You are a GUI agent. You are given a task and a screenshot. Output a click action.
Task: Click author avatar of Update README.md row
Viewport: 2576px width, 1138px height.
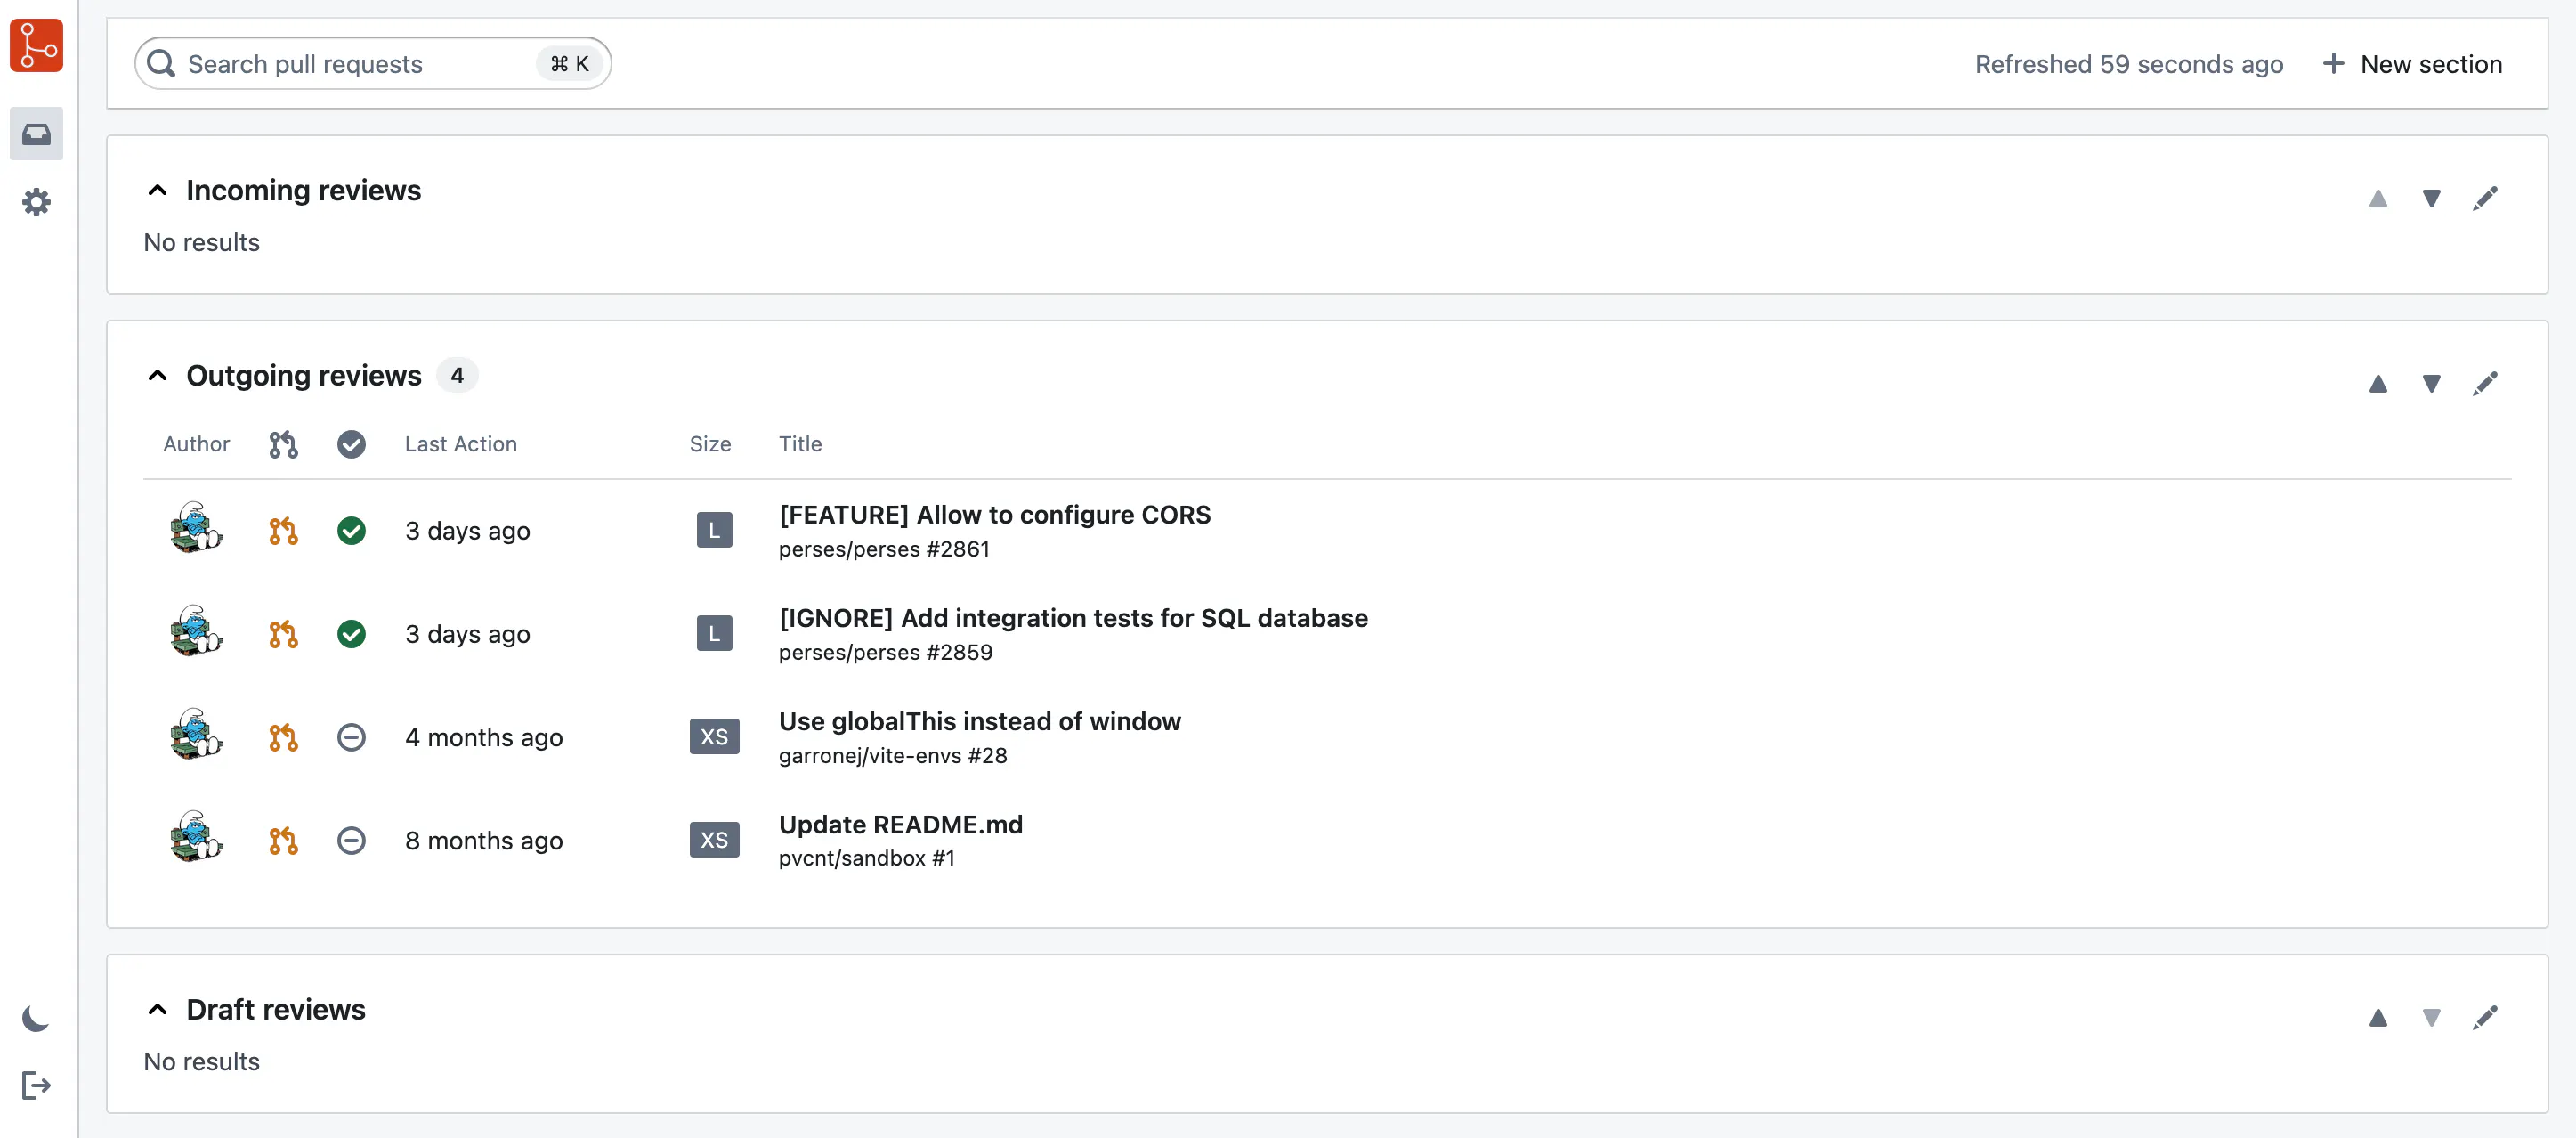click(x=195, y=837)
